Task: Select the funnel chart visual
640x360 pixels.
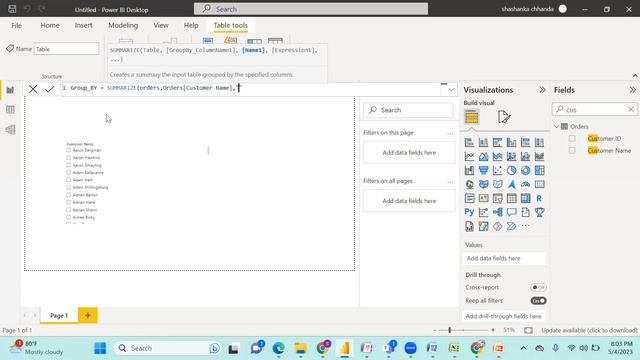Action: pos(483,170)
